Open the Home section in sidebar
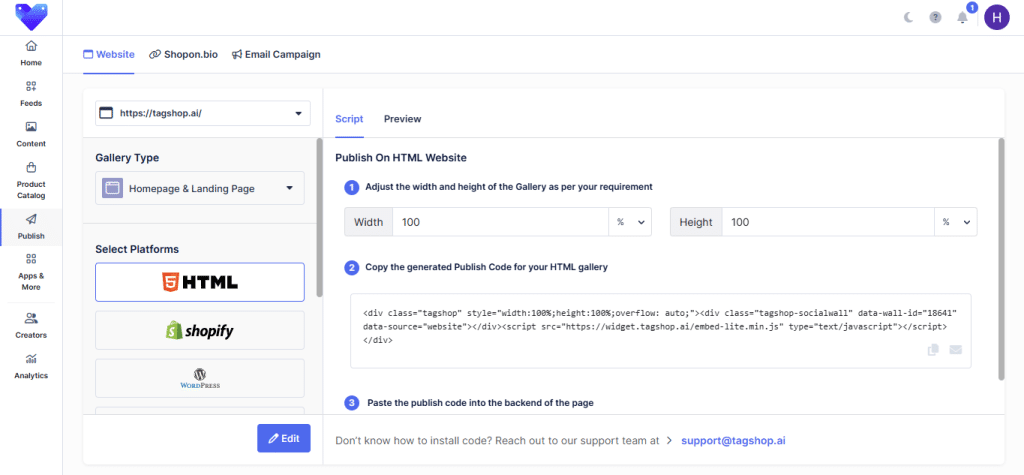This screenshot has height=475, width=1024. 31,53
